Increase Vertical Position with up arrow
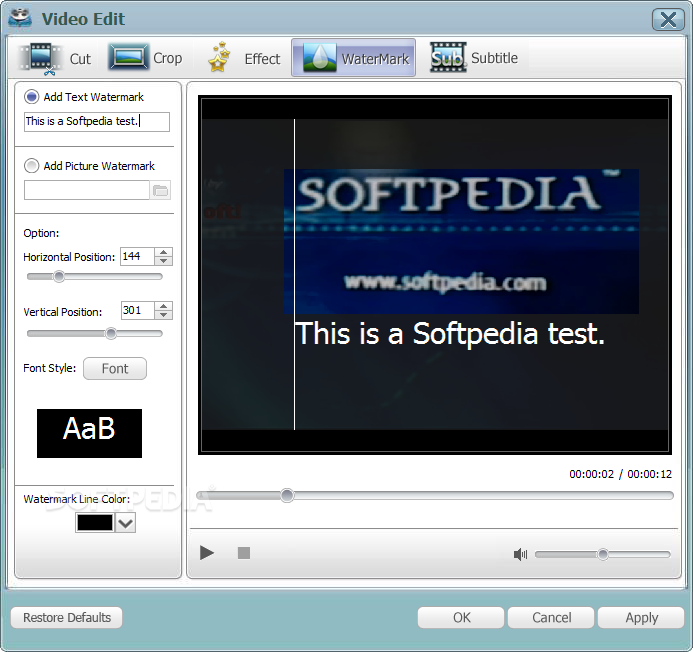The height and width of the screenshot is (652, 693). pos(164,306)
